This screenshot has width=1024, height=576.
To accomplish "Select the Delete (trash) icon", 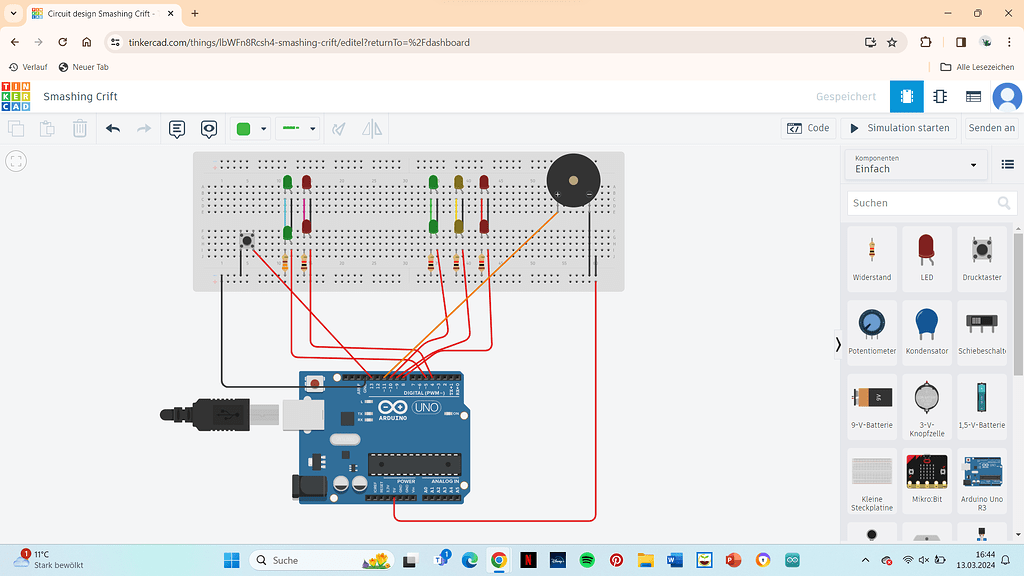I will [x=79, y=128].
